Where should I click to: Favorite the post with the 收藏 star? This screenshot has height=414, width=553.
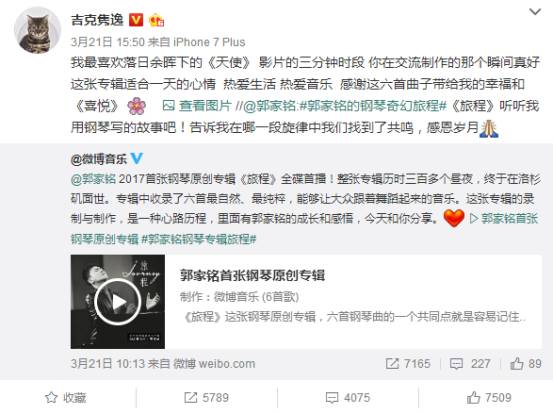tap(66, 398)
